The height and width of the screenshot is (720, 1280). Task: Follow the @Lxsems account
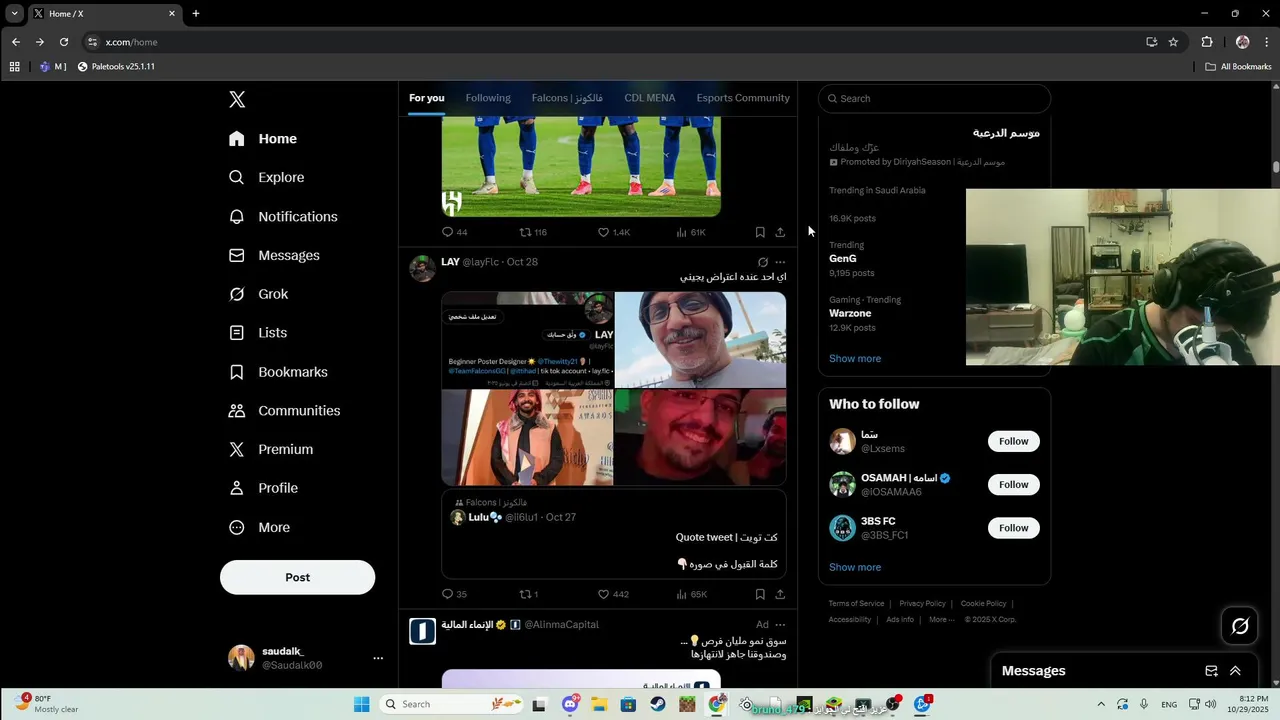1013,441
